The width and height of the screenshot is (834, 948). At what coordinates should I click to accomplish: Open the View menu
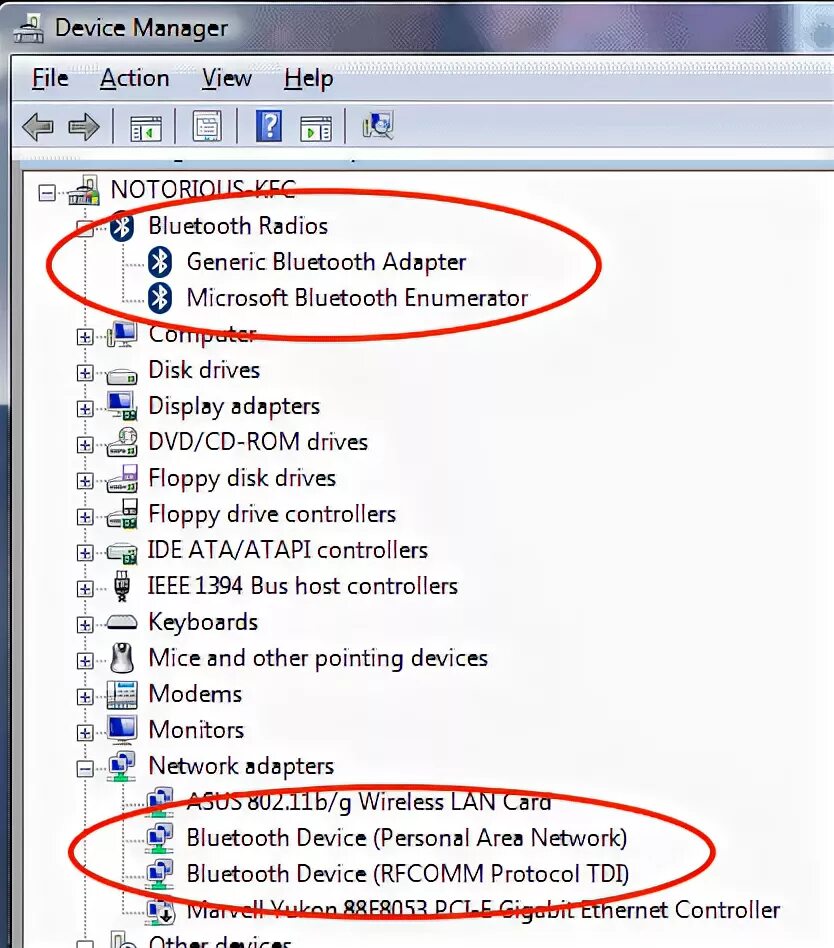[227, 79]
